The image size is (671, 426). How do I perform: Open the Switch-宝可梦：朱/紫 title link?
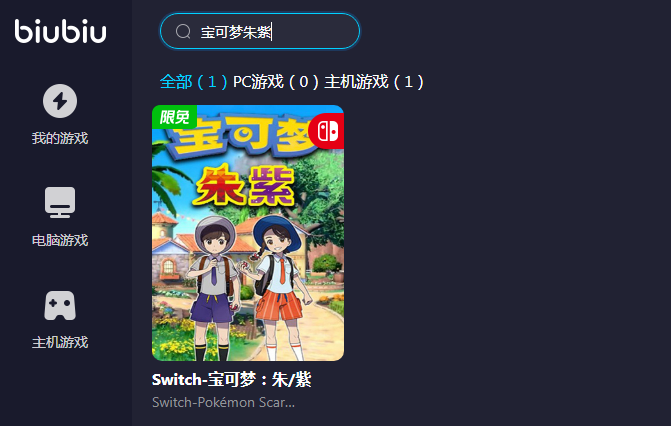(232, 379)
